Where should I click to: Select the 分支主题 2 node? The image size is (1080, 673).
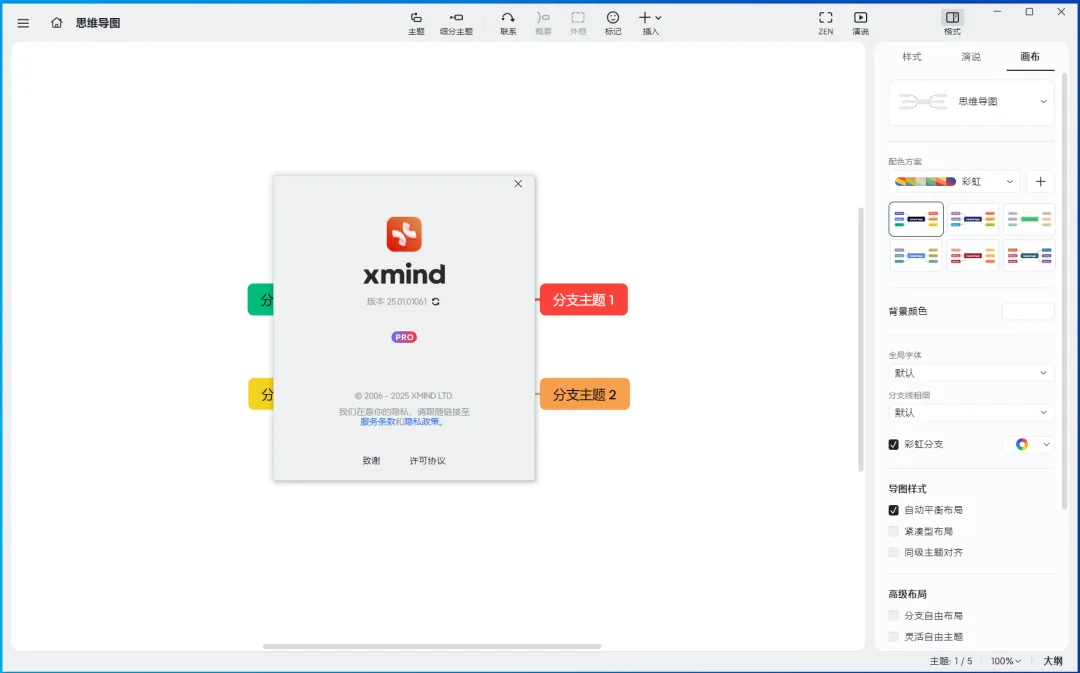(585, 394)
